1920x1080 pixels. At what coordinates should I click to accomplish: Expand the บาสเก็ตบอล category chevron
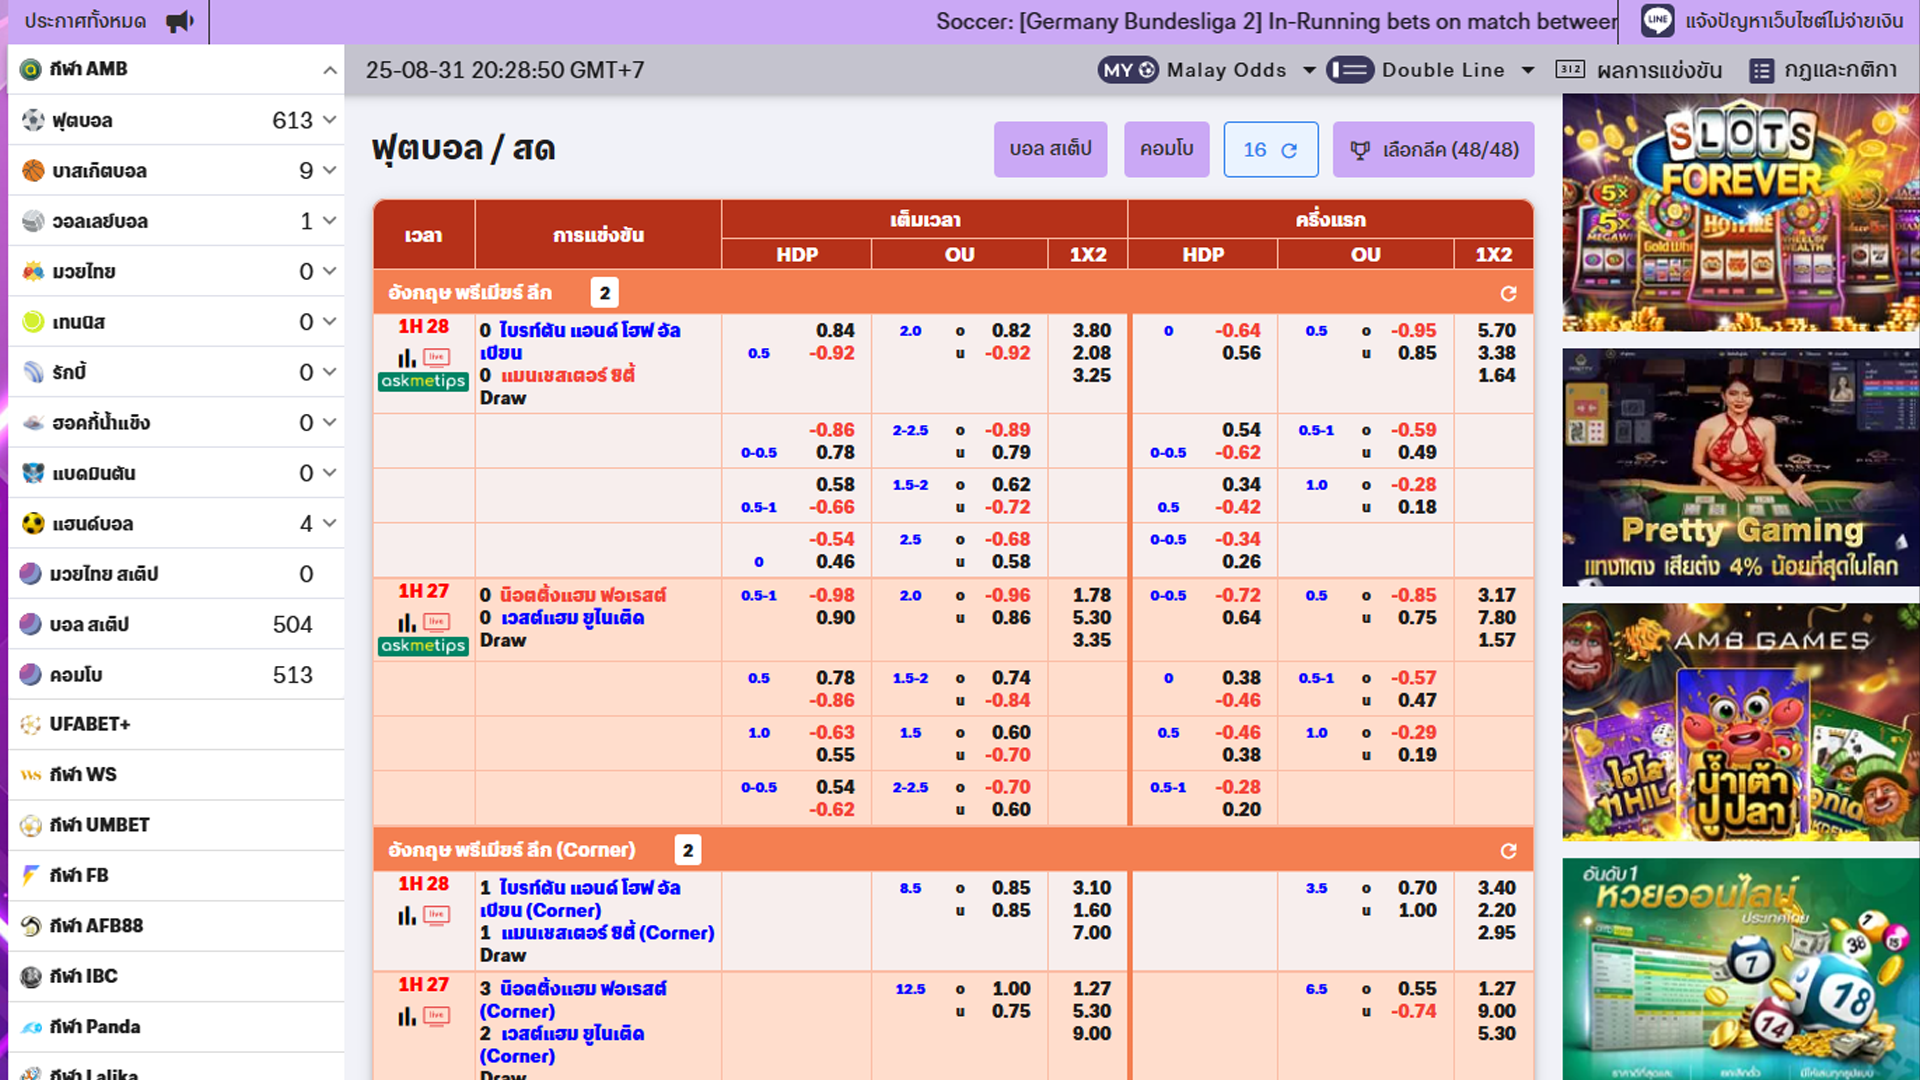(329, 170)
